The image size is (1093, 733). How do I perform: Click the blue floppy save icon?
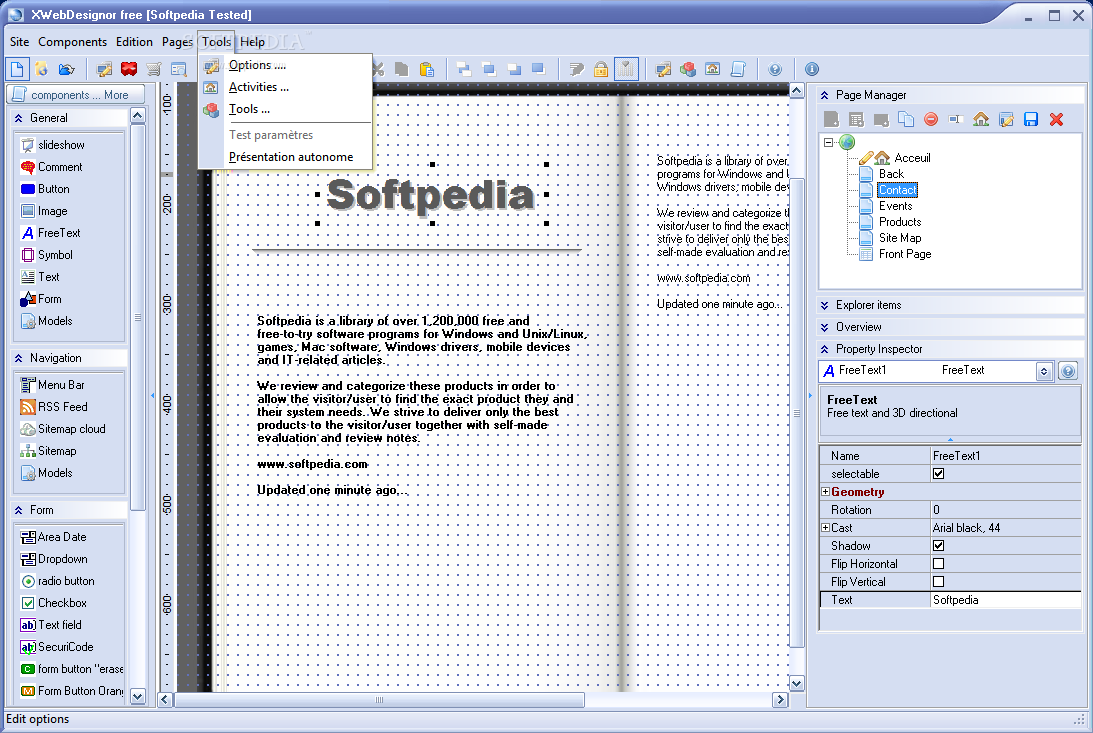(x=1031, y=120)
